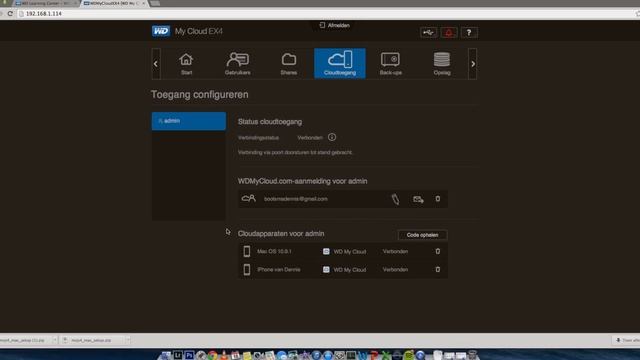This screenshot has width=640, height=360.
Task: Click the Status cloudtoegang heading
Action: pos(270,122)
